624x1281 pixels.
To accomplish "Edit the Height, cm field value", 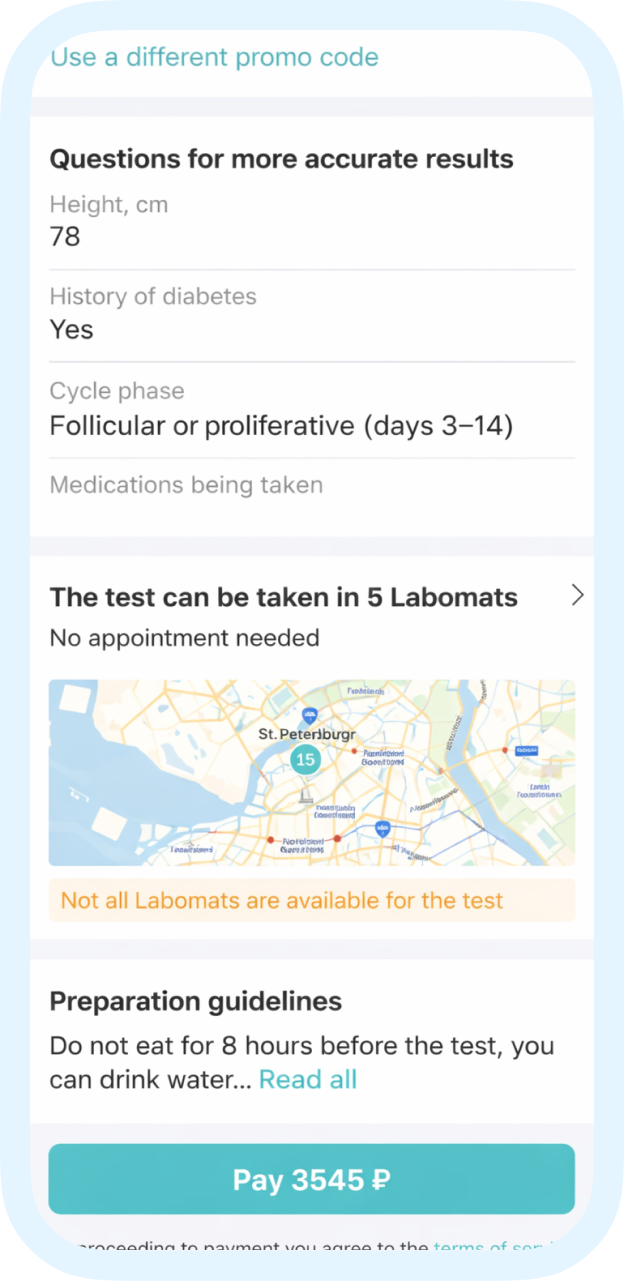I will pos(311,236).
